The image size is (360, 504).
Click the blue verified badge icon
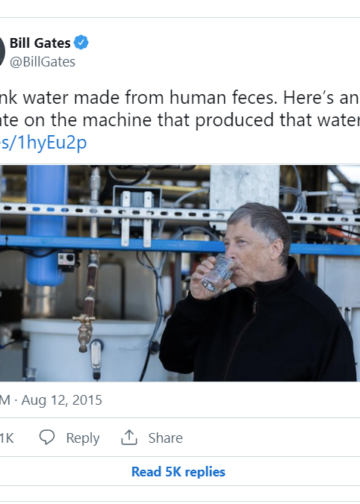[x=81, y=42]
